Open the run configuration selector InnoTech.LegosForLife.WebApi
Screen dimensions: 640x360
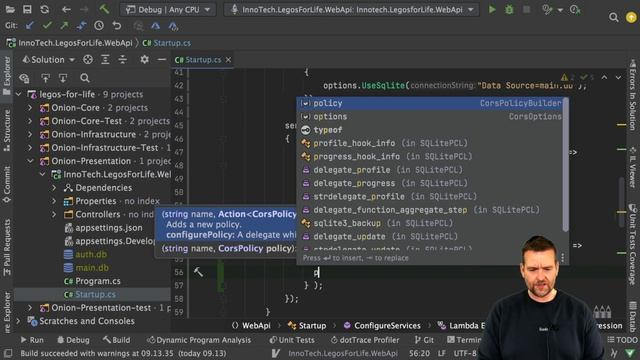click(x=351, y=9)
